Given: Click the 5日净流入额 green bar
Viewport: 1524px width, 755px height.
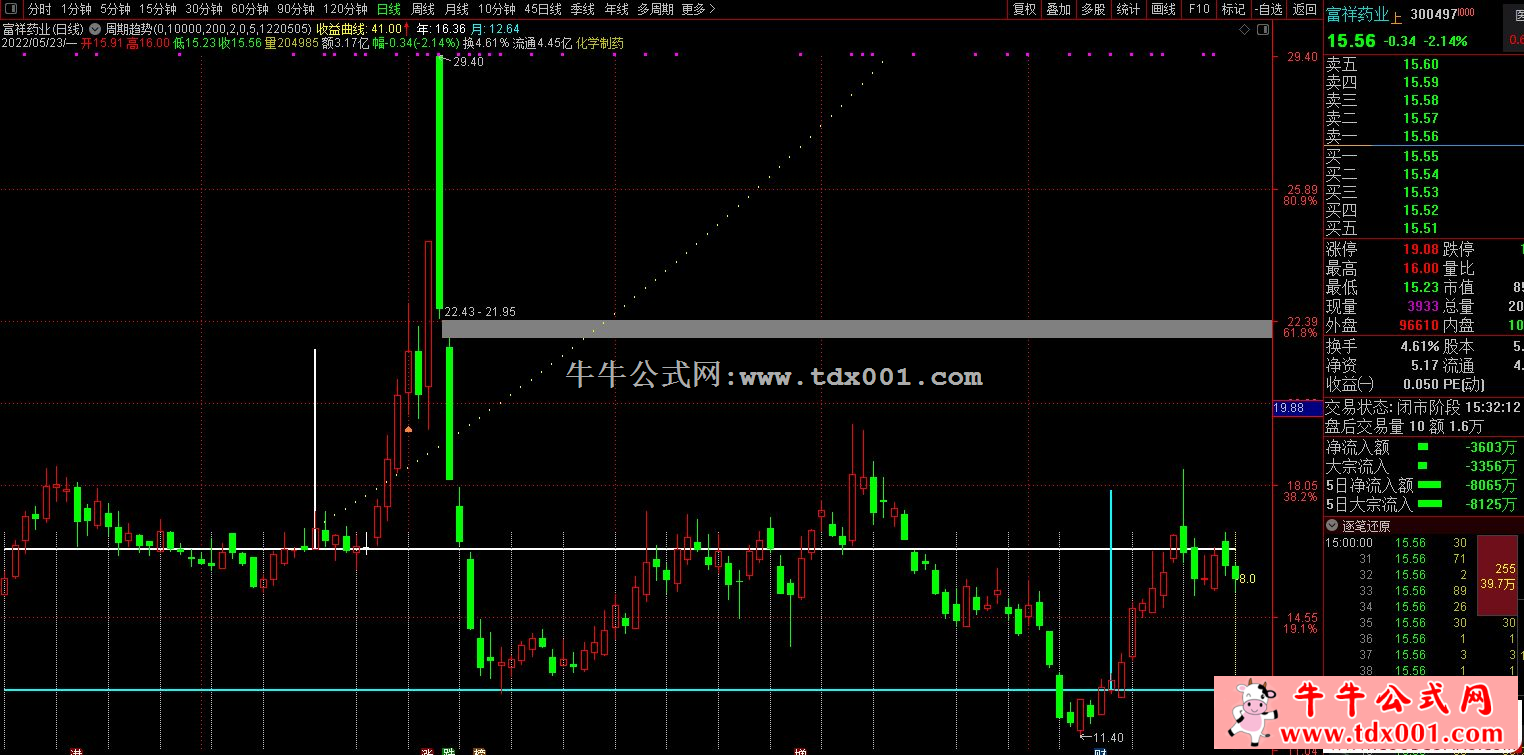Looking at the screenshot, I should [x=1430, y=486].
